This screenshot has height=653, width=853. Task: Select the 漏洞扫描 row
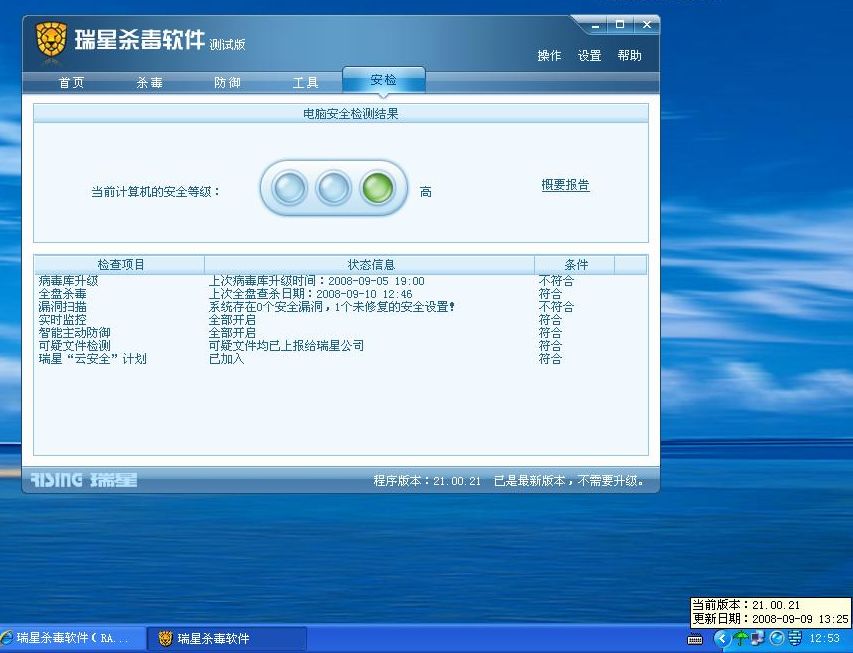[x=341, y=307]
